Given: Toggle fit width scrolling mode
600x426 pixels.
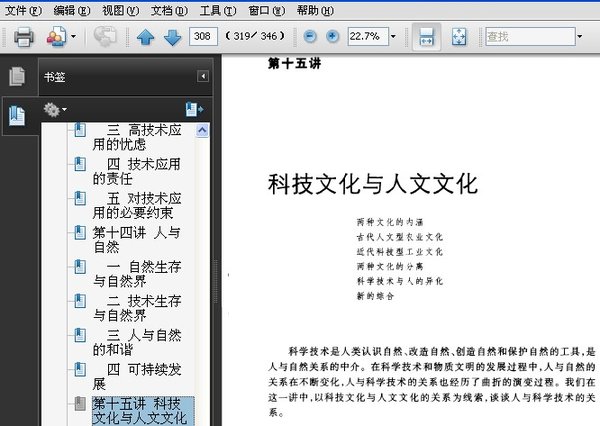Looking at the screenshot, I should (x=426, y=37).
